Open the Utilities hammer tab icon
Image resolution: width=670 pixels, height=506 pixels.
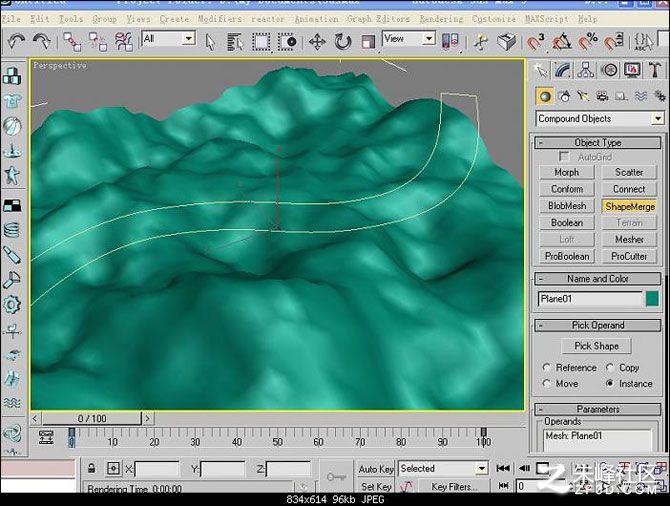pyautogui.click(x=655, y=70)
